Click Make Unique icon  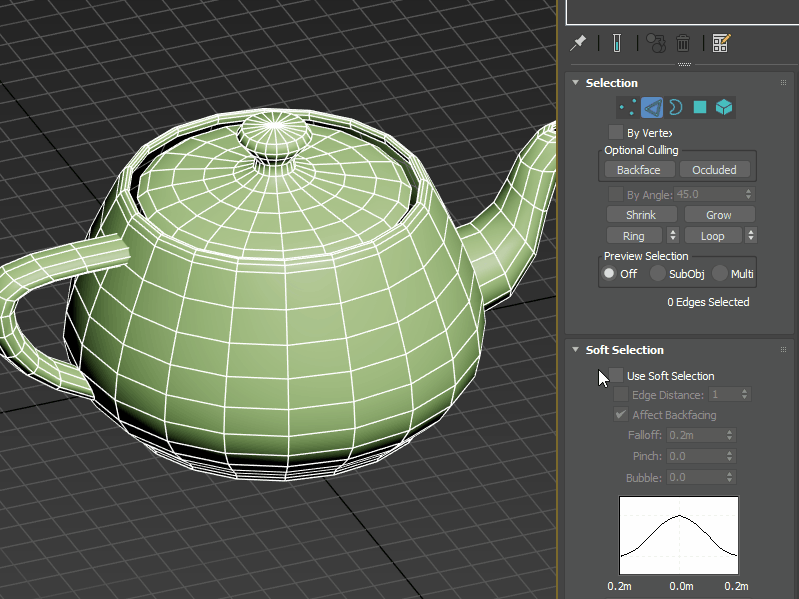point(656,43)
